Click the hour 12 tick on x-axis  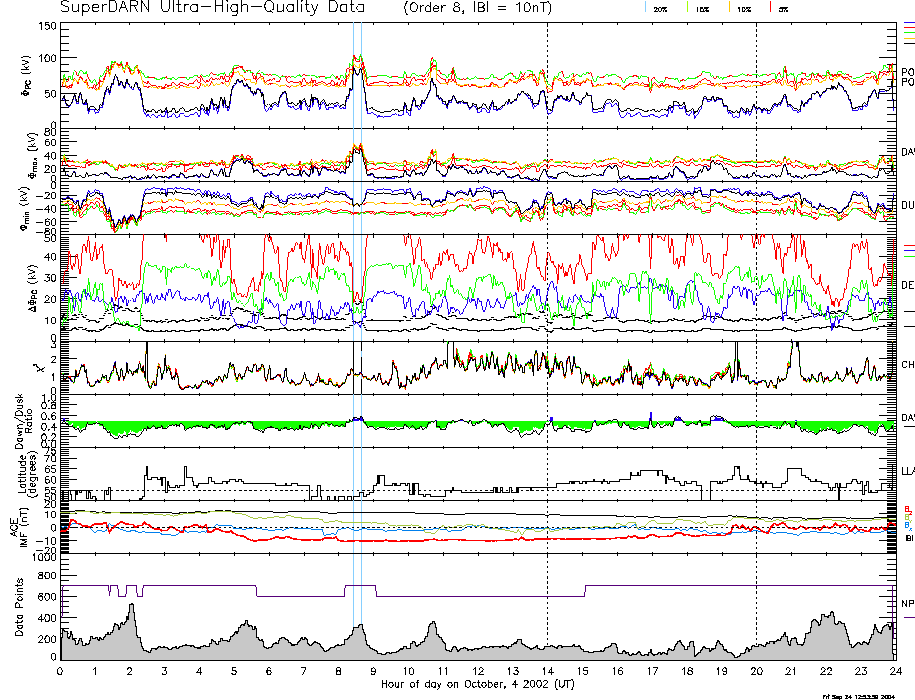pyautogui.click(x=477, y=672)
